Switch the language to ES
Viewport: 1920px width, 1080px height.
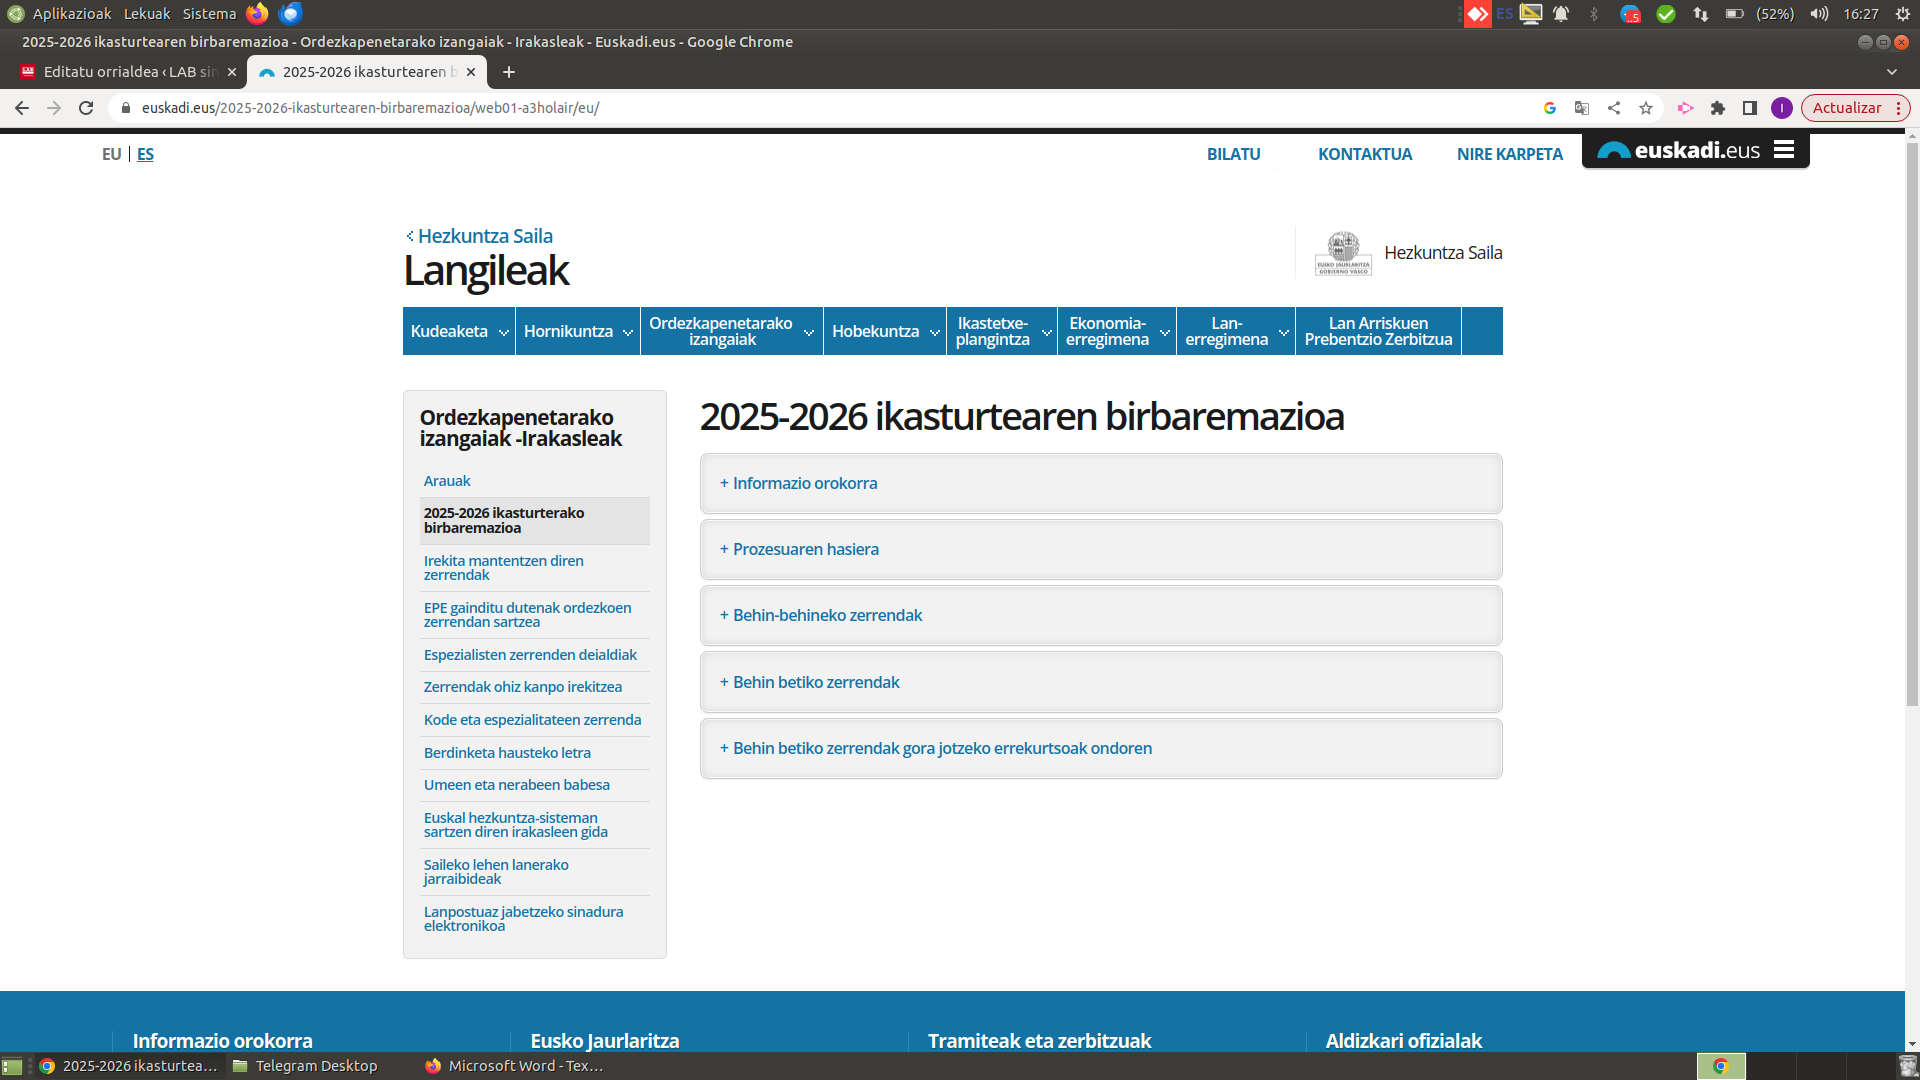[x=145, y=154]
